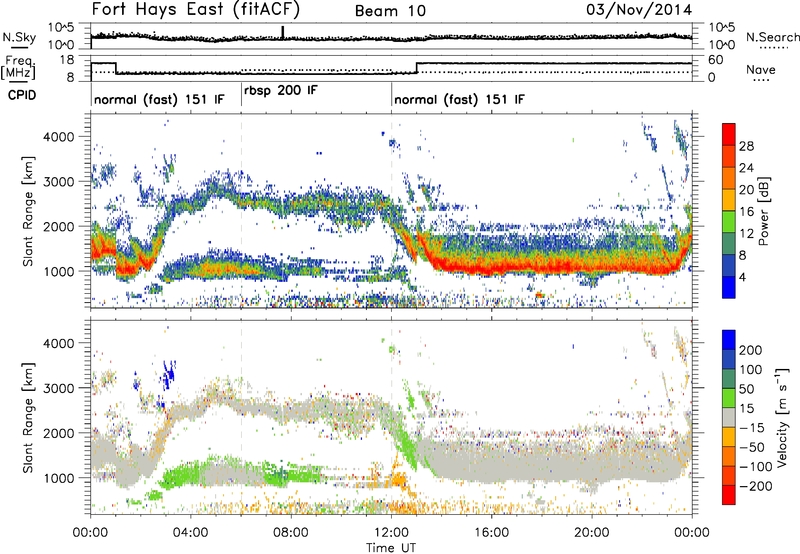The image size is (800, 554).
Task: Click the 'Power [dB]' color bar label
Action: click(764, 211)
